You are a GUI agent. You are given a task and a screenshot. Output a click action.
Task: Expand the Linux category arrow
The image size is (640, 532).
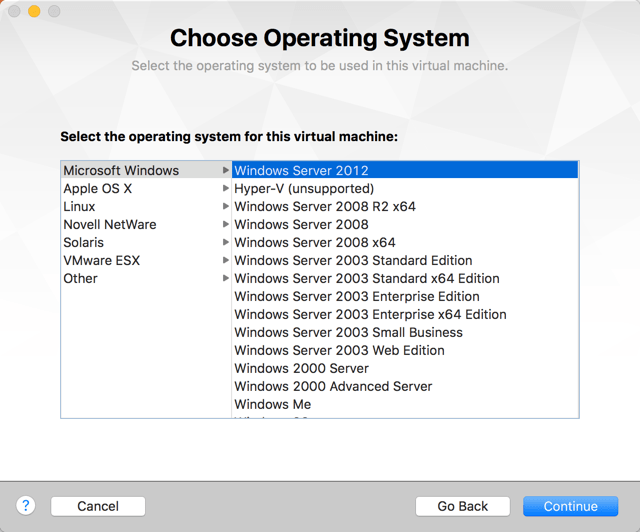point(226,207)
